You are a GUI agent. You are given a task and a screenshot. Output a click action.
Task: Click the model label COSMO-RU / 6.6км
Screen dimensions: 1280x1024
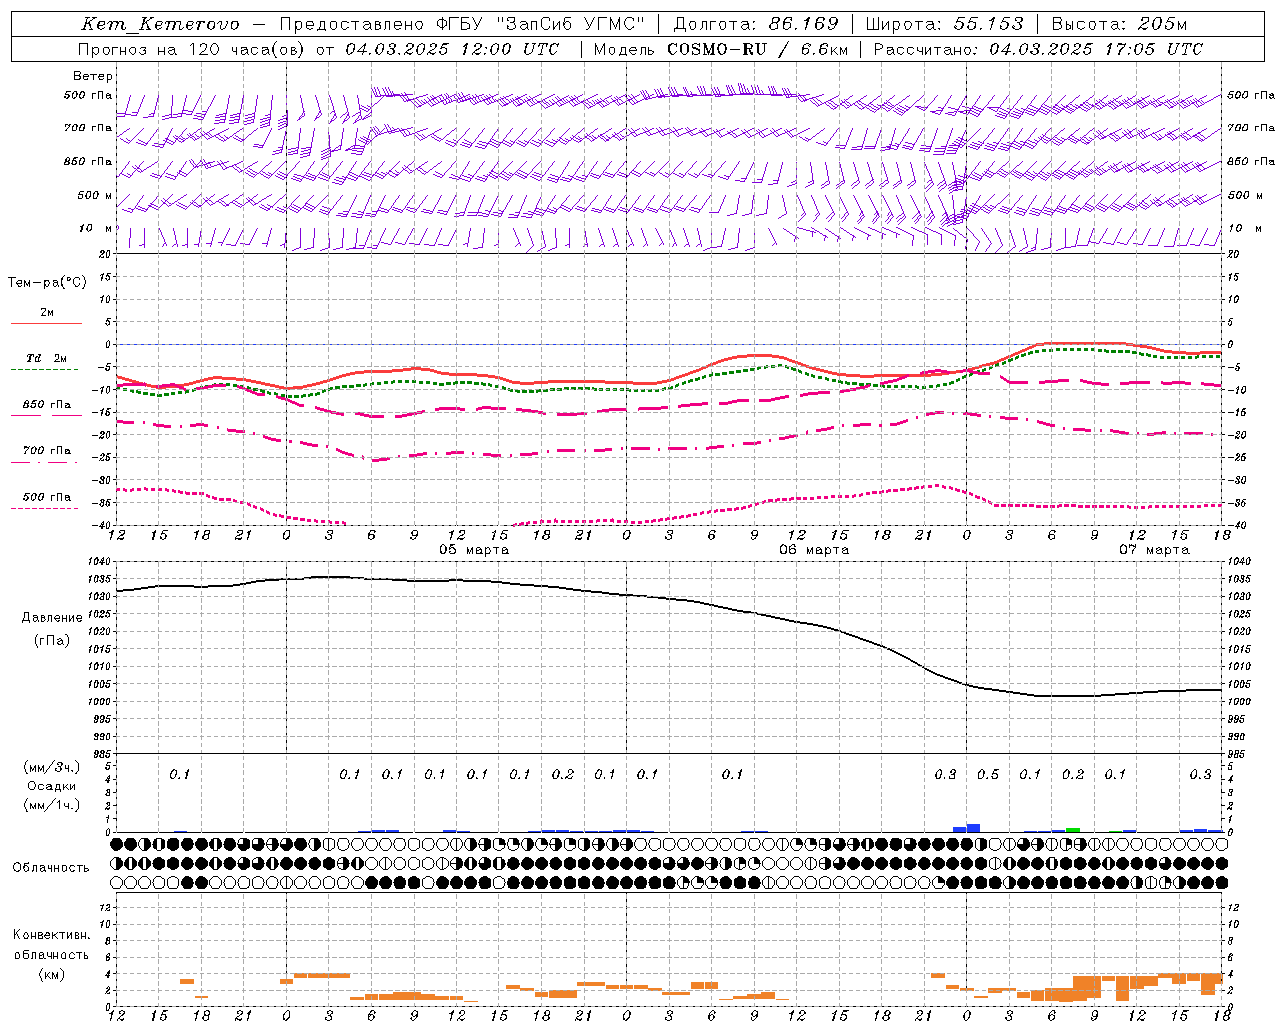[x=756, y=49]
